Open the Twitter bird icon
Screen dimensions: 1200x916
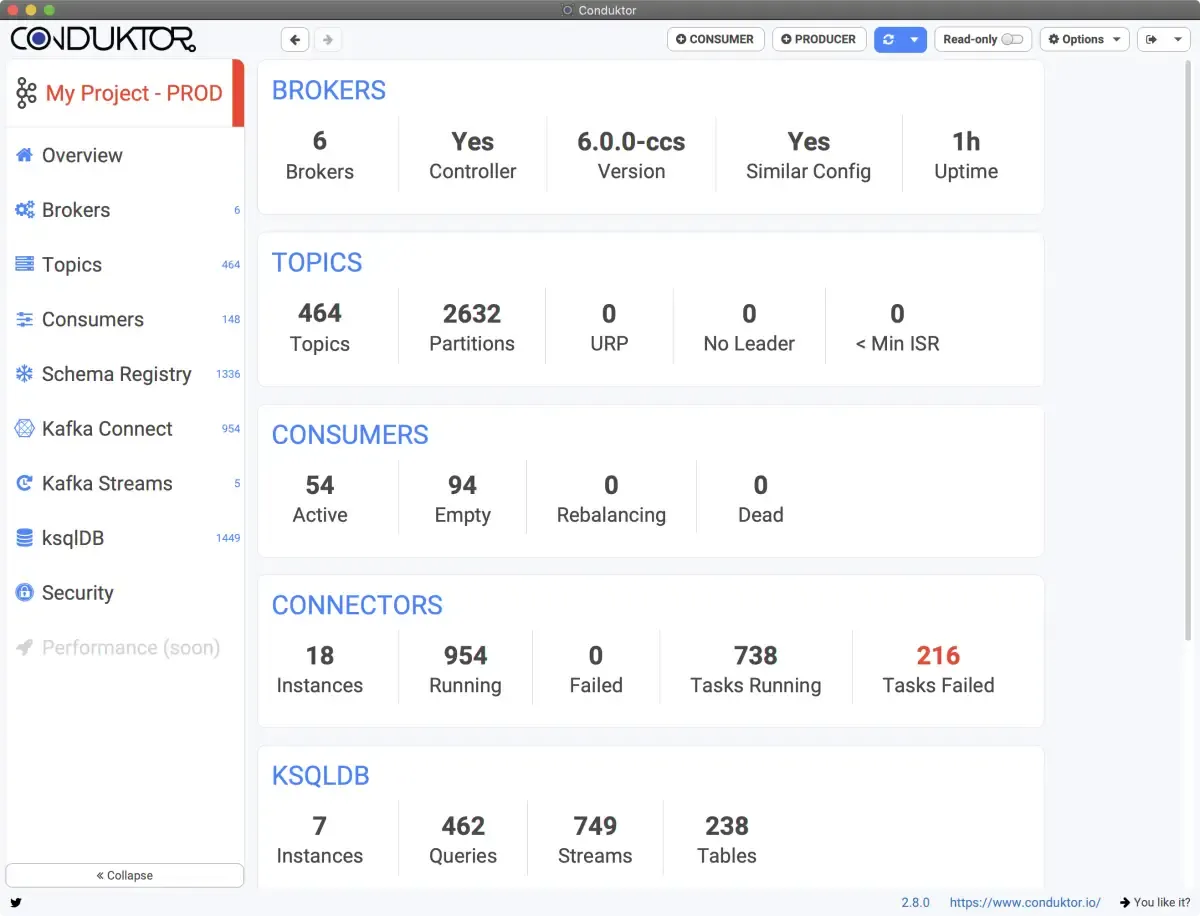point(16,902)
